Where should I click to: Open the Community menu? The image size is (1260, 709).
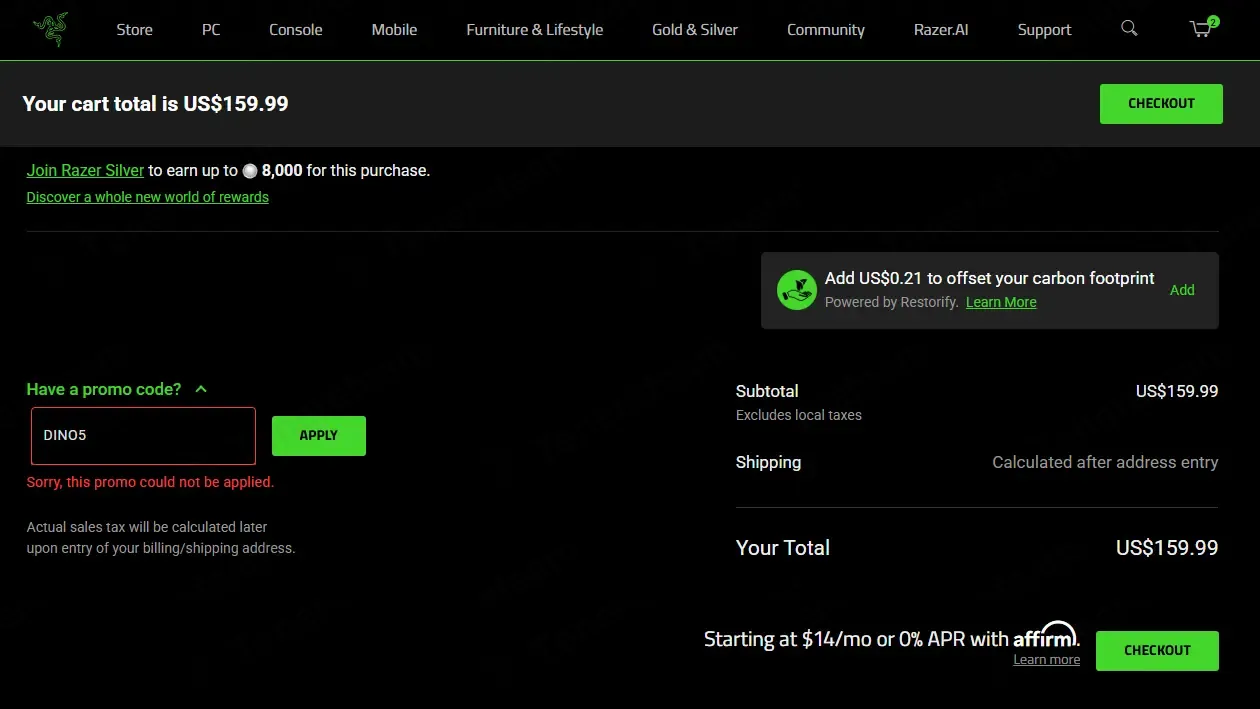coord(826,29)
